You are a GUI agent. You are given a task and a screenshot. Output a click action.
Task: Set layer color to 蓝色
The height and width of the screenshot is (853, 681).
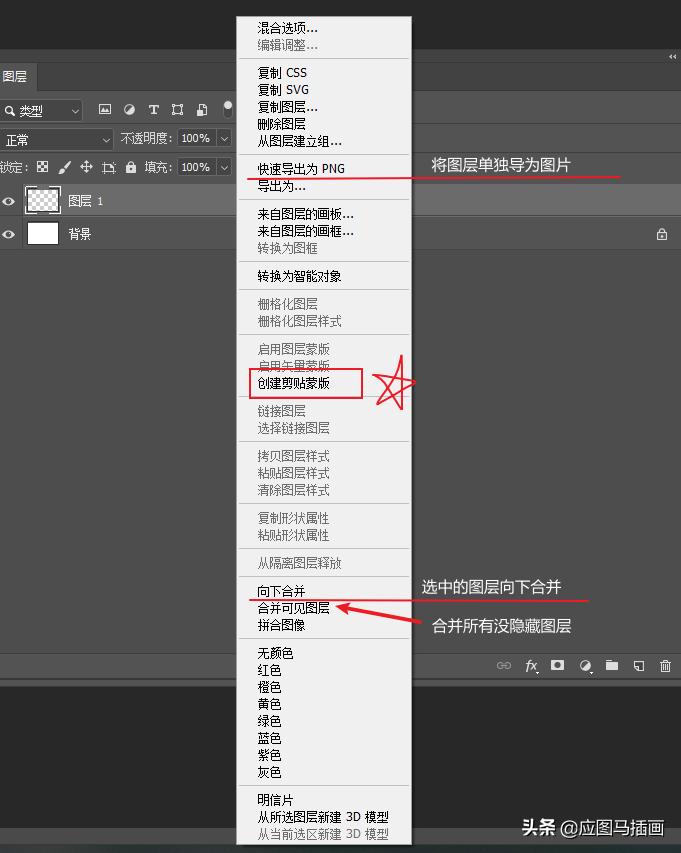(x=269, y=738)
